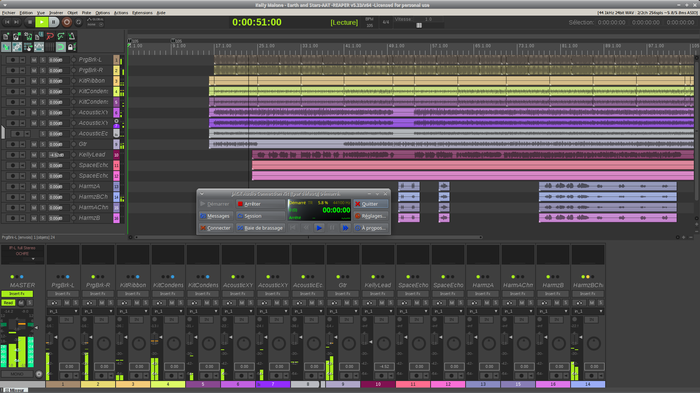The width and height of the screenshot is (700, 393).
Task: Click the green Play button
Action: pos(42,22)
